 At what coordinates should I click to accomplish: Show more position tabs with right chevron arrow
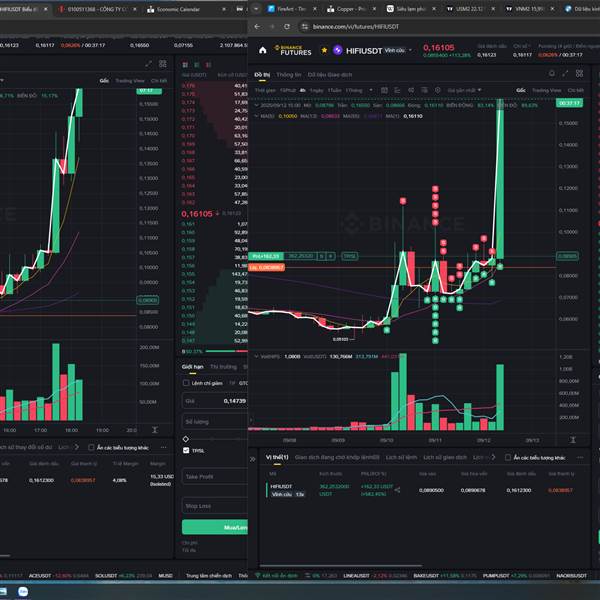[493, 457]
